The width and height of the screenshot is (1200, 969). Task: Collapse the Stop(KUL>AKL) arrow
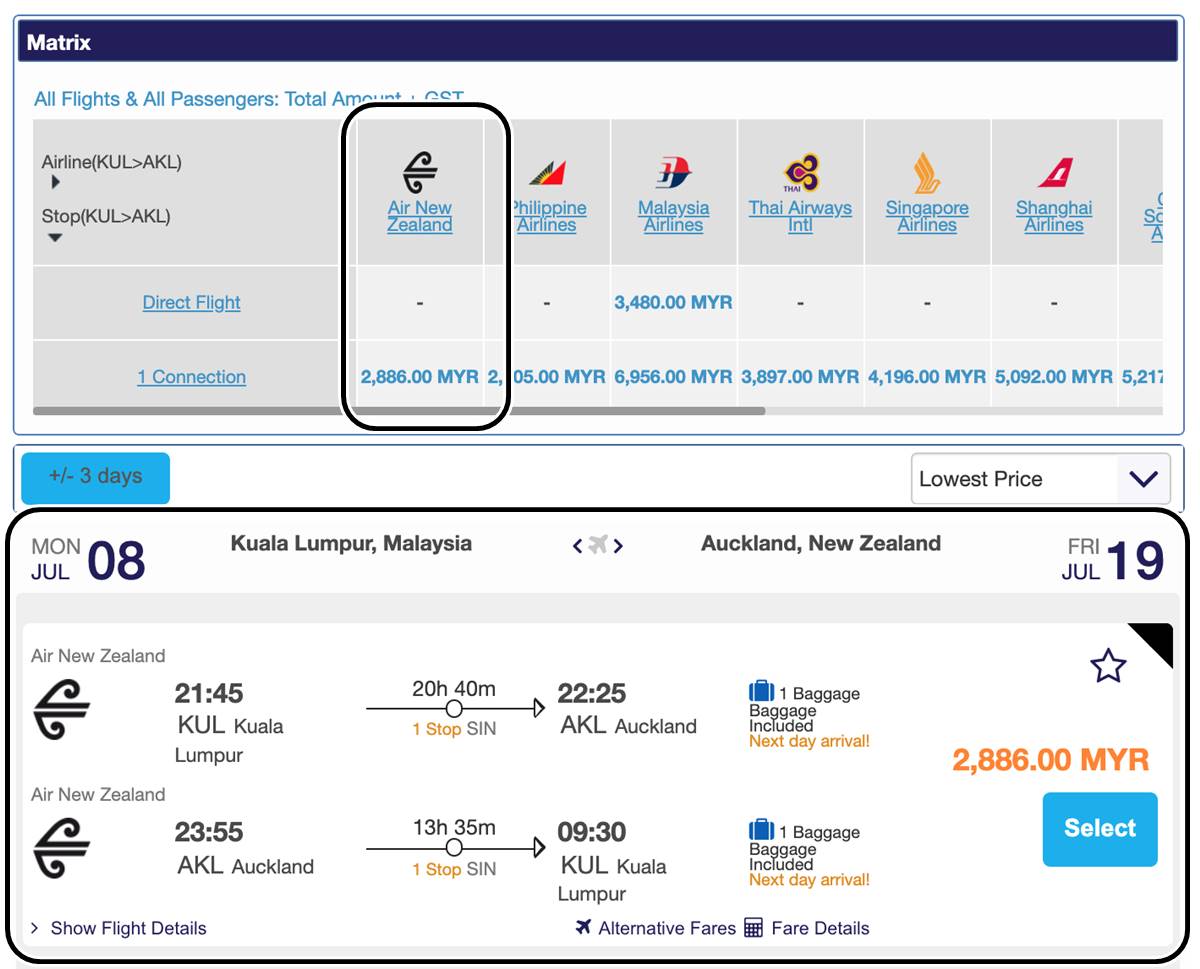(x=55, y=237)
